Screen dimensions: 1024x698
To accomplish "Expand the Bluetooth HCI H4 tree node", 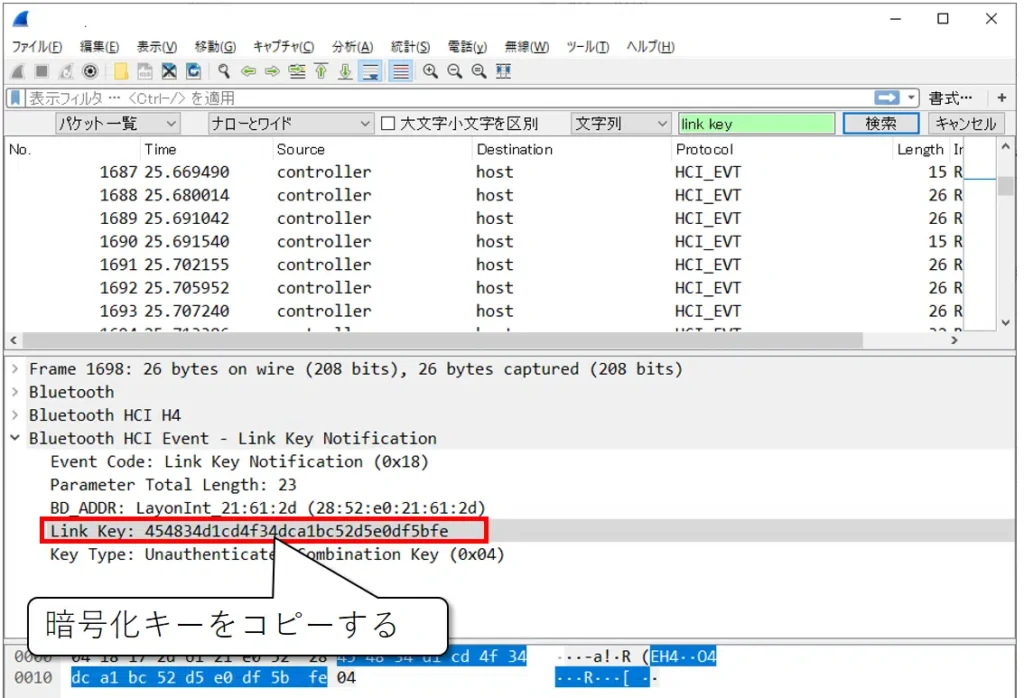I will pyautogui.click(x=15, y=415).
